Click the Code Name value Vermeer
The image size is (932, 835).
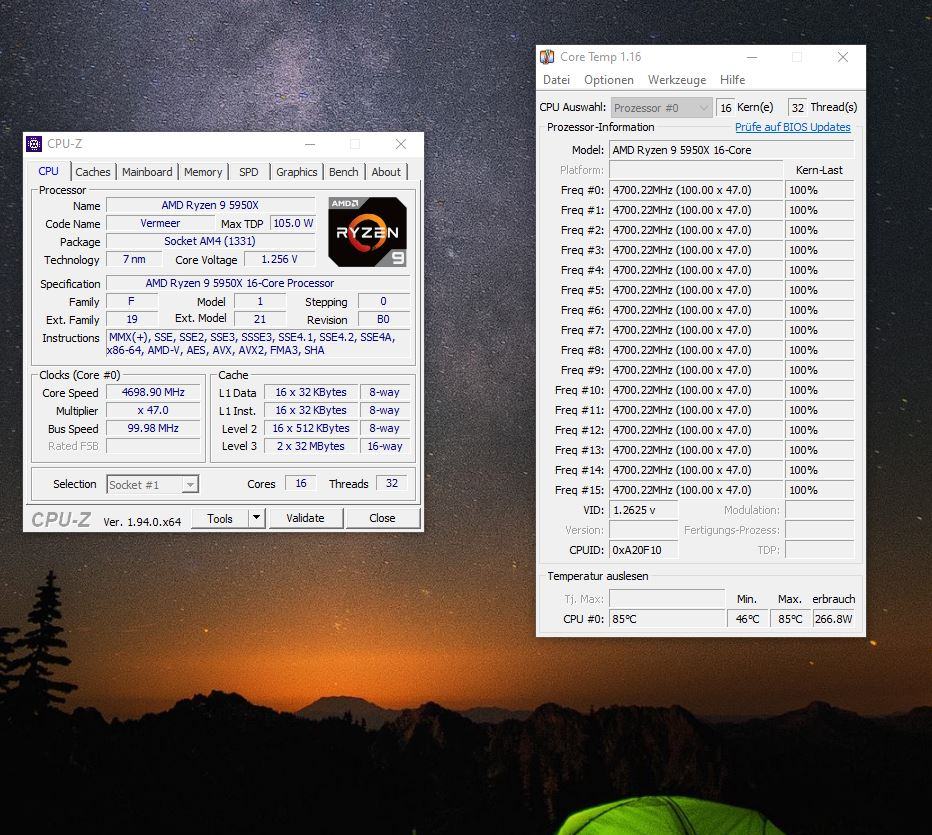pyautogui.click(x=160, y=223)
